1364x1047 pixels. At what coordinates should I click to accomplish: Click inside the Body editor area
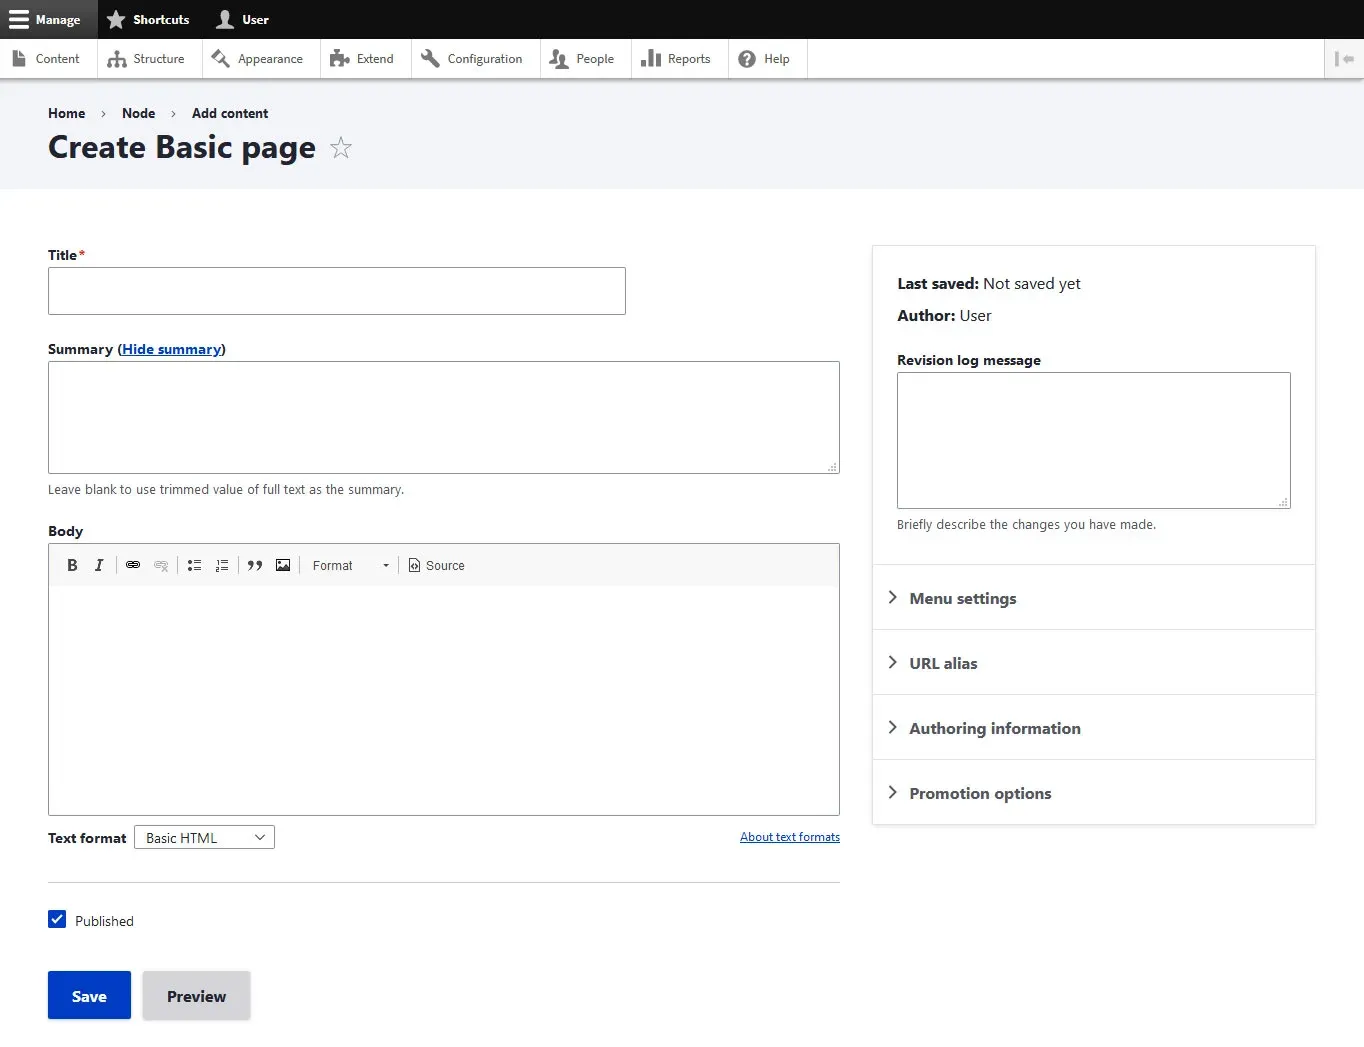tap(444, 700)
